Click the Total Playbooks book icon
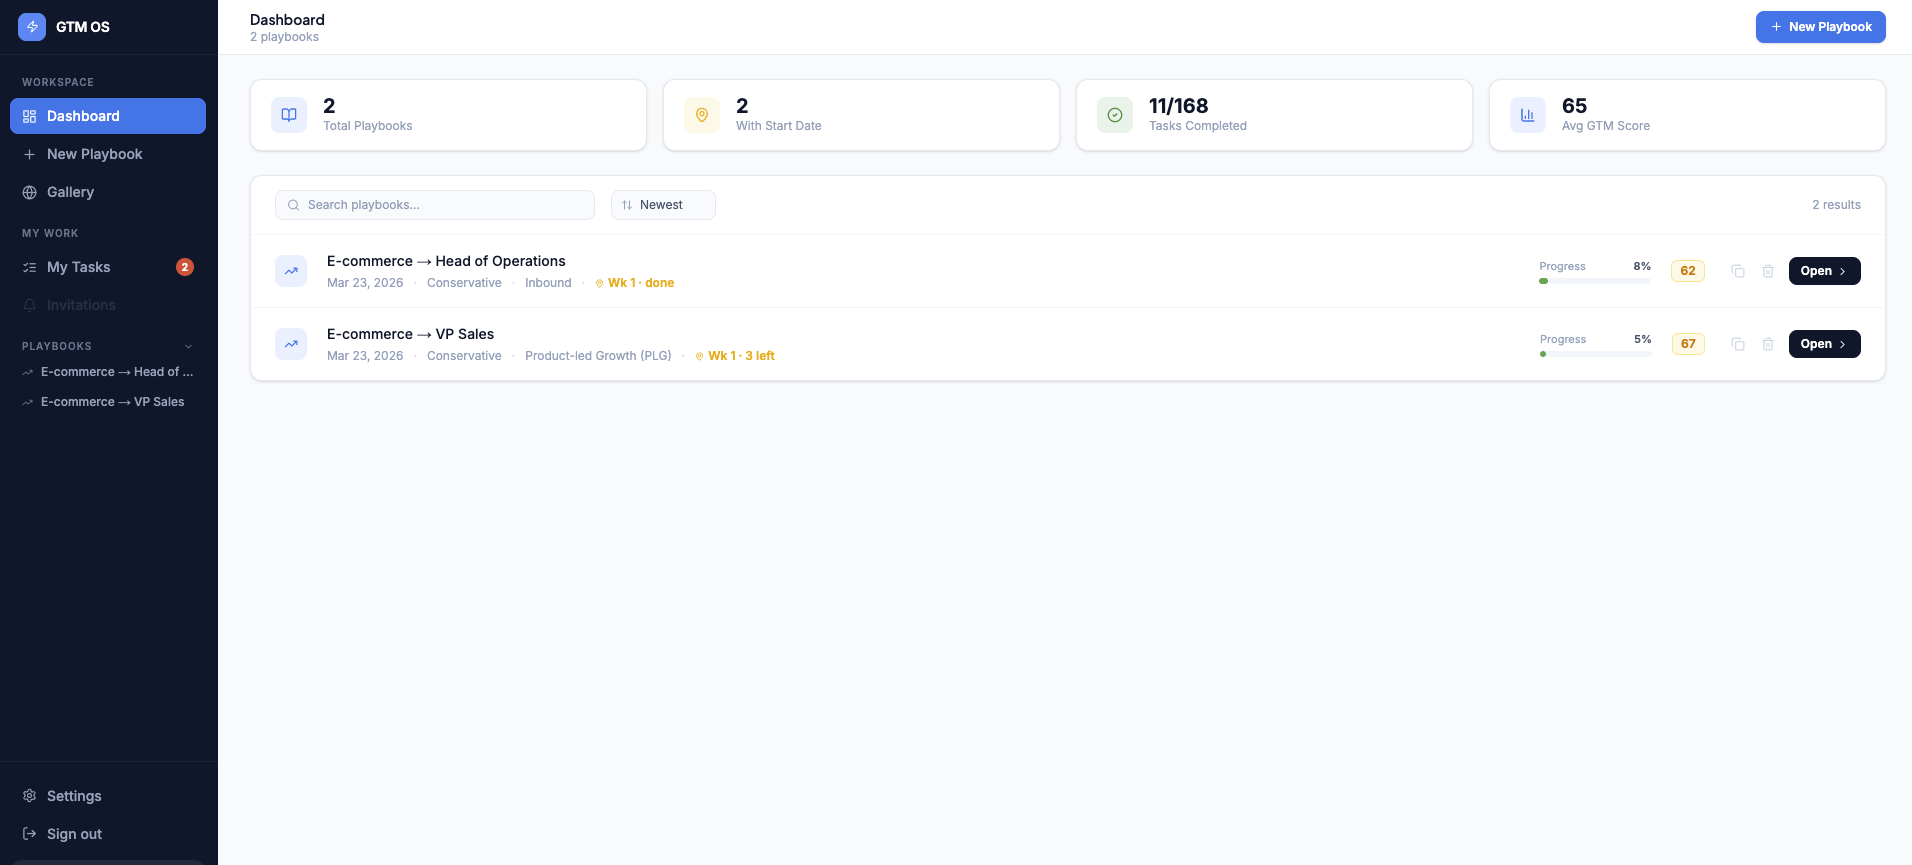Screen dimensions: 1912x865 click(x=289, y=115)
